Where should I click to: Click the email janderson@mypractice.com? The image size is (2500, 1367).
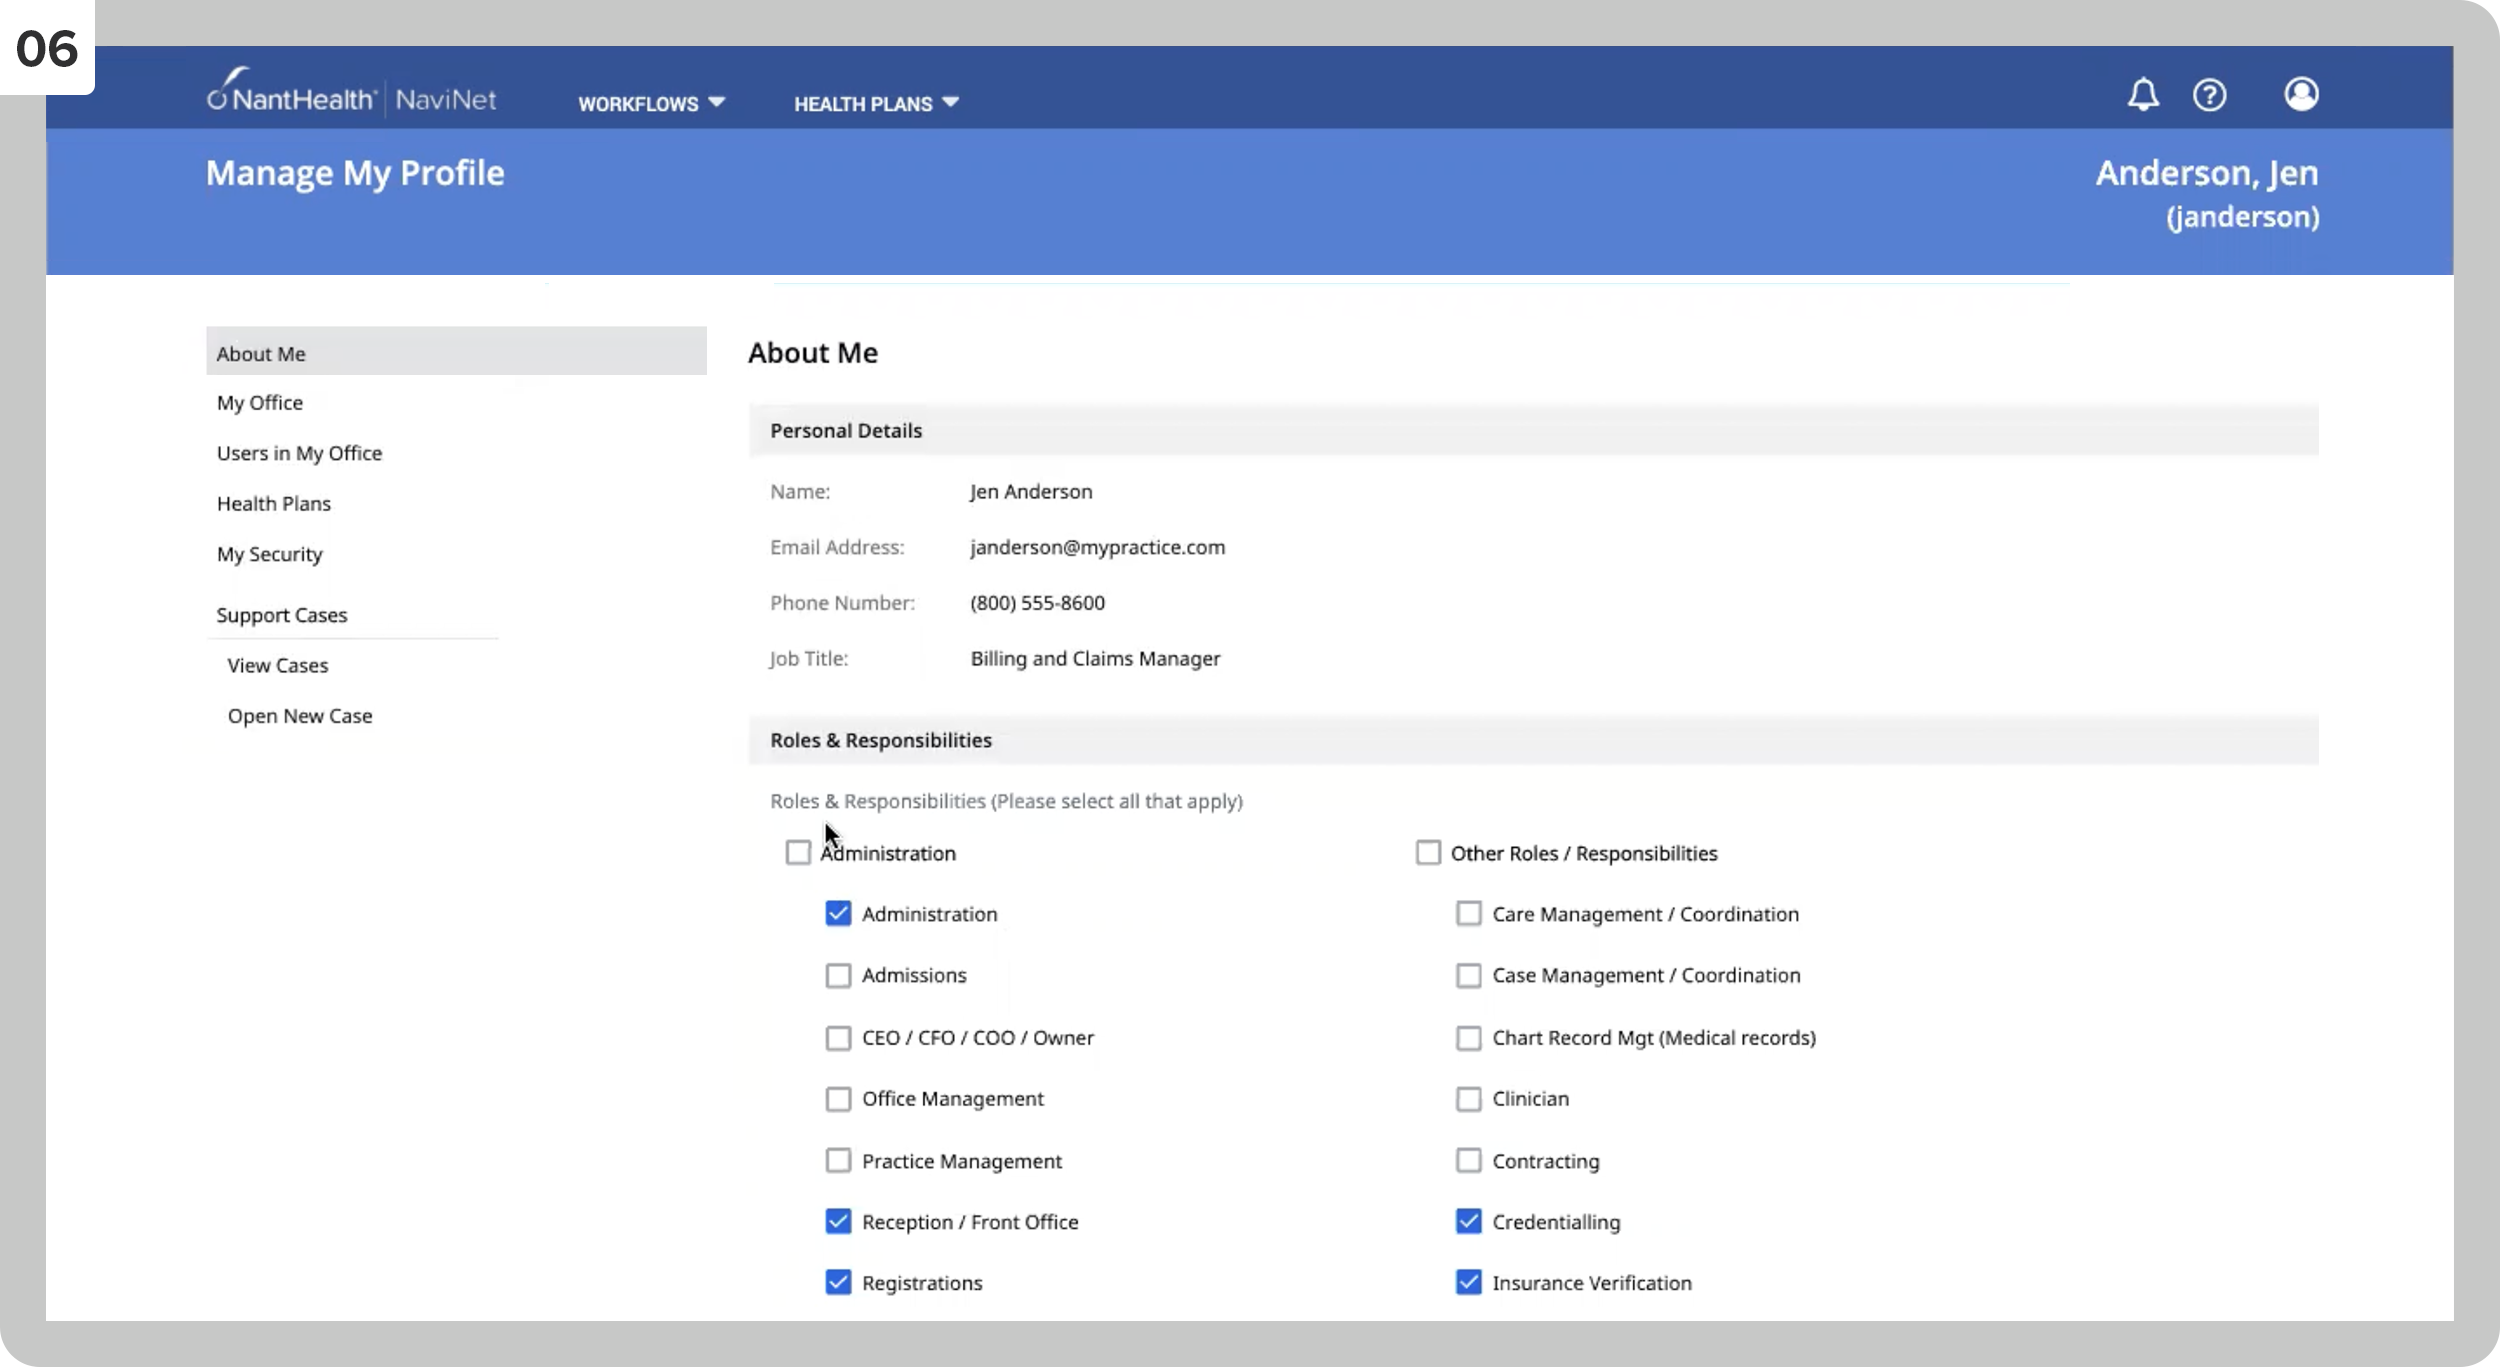1097,547
